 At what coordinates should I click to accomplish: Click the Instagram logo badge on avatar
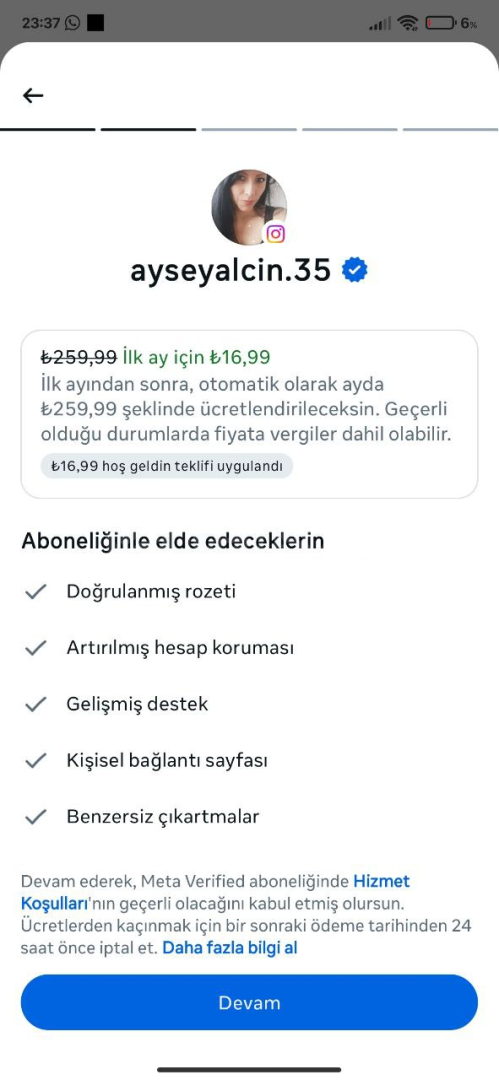tap(276, 234)
